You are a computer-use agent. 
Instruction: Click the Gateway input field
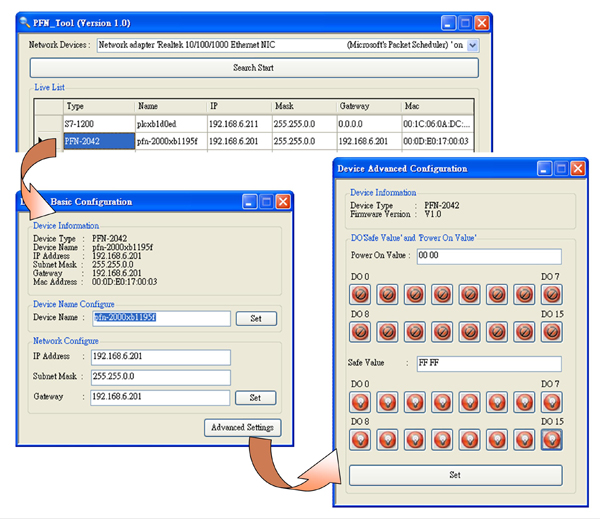tap(160, 397)
